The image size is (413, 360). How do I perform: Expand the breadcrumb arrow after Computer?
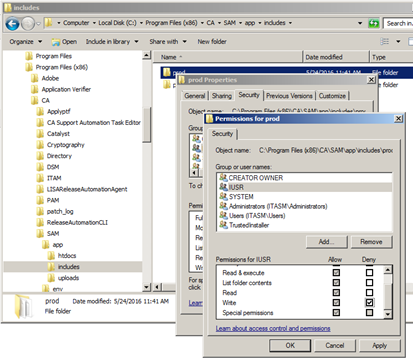click(94, 23)
